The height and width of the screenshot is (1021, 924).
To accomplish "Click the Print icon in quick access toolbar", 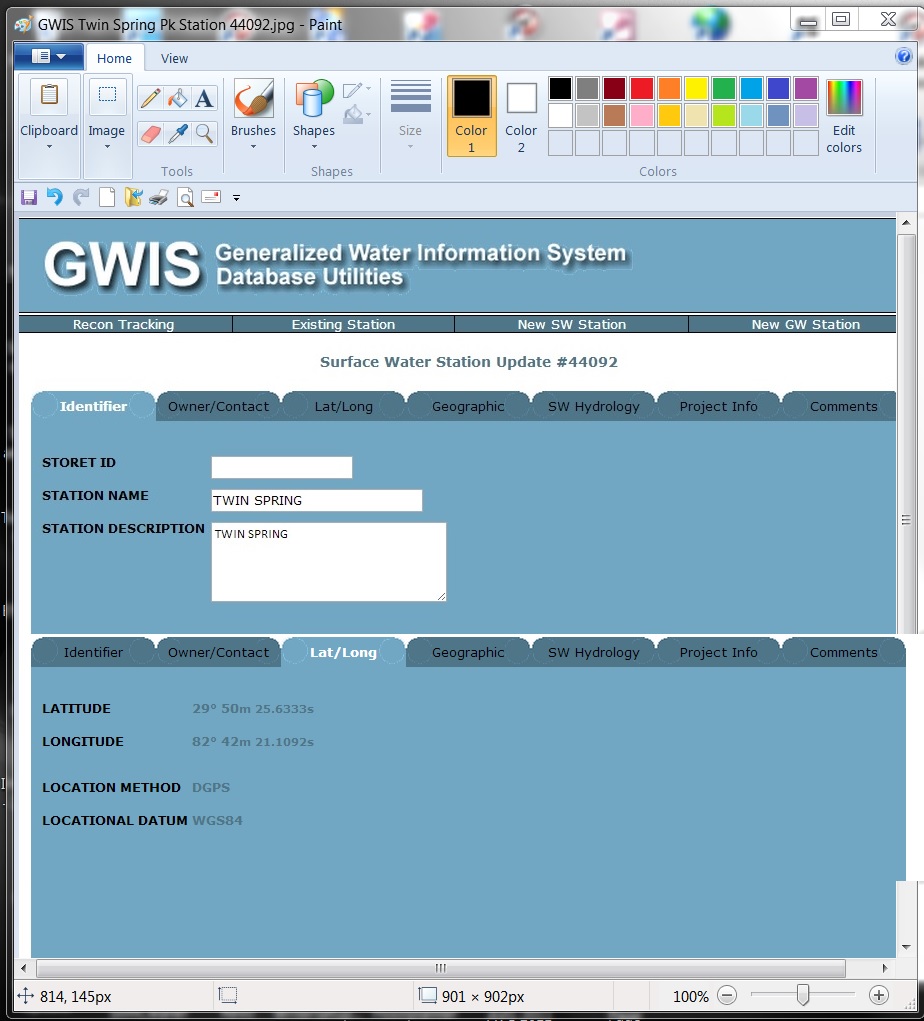I will pyautogui.click(x=159, y=197).
